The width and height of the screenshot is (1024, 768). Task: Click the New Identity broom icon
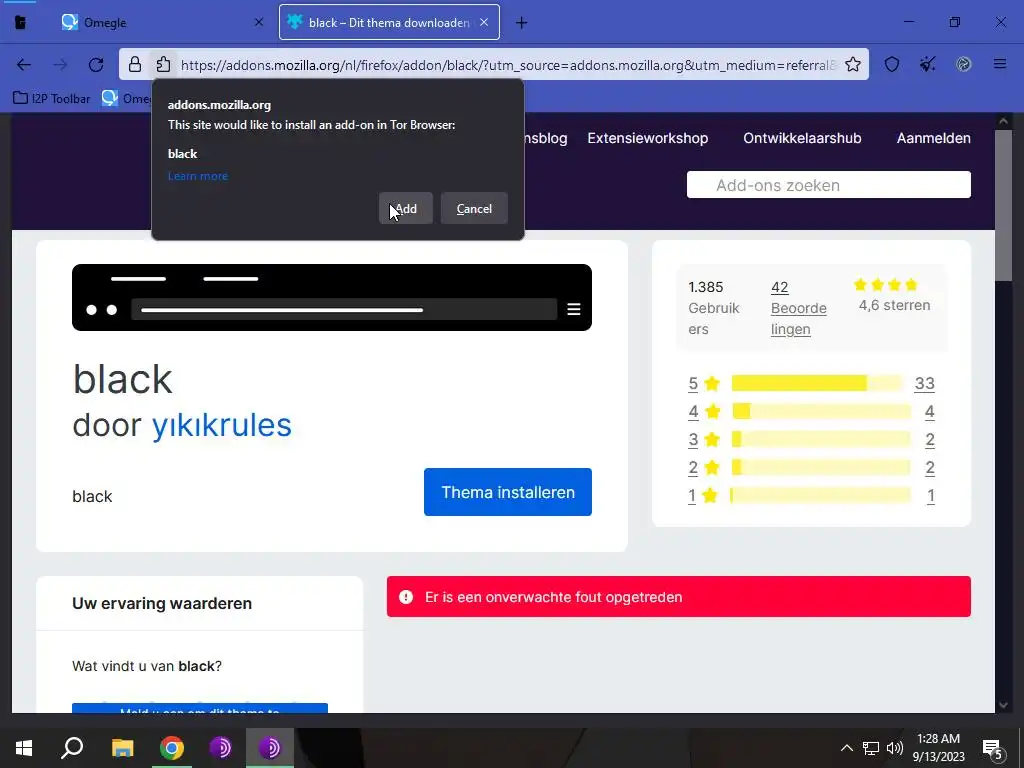pos(927,64)
